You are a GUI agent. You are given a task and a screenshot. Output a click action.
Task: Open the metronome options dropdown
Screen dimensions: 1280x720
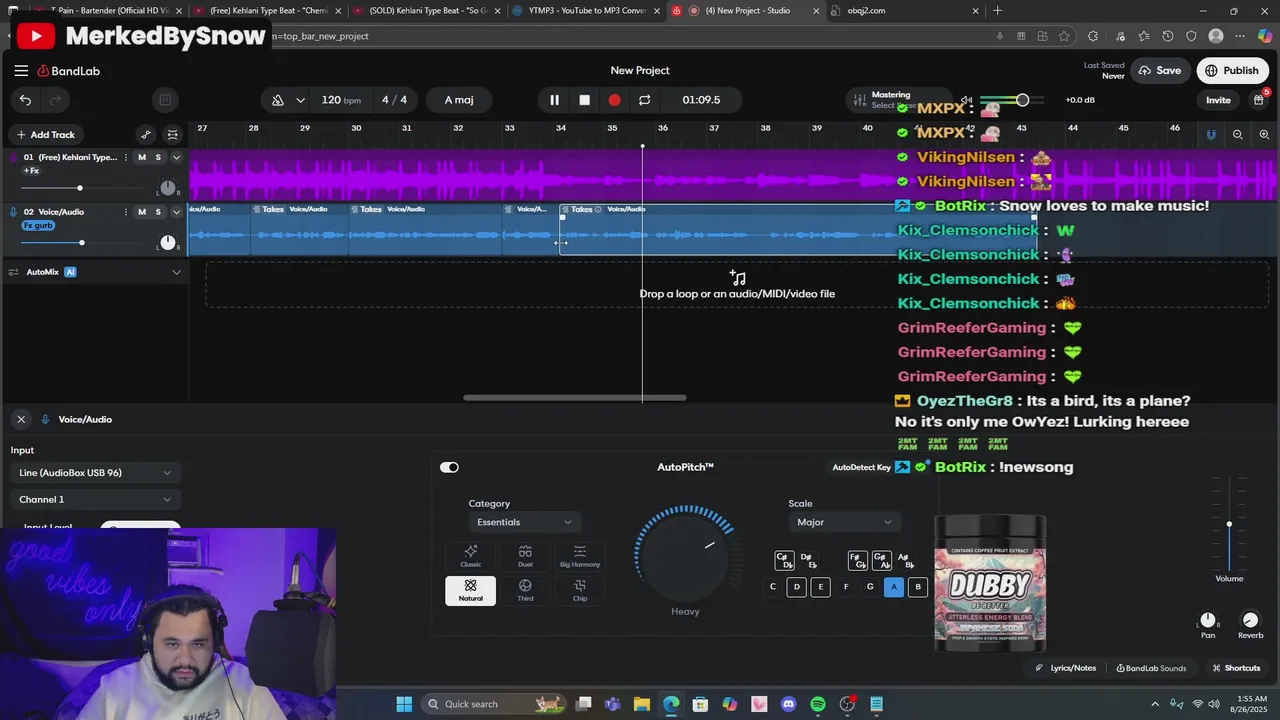[300, 100]
